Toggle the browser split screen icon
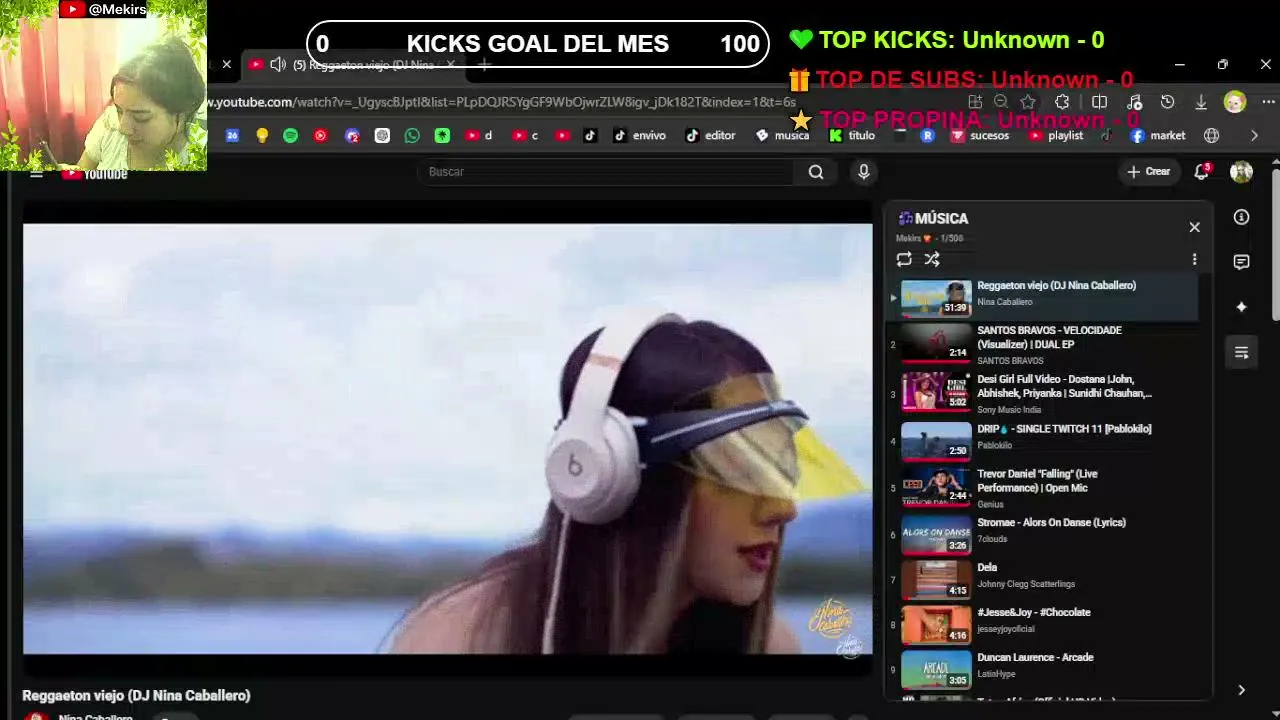This screenshot has width=1280, height=720. 1099,102
